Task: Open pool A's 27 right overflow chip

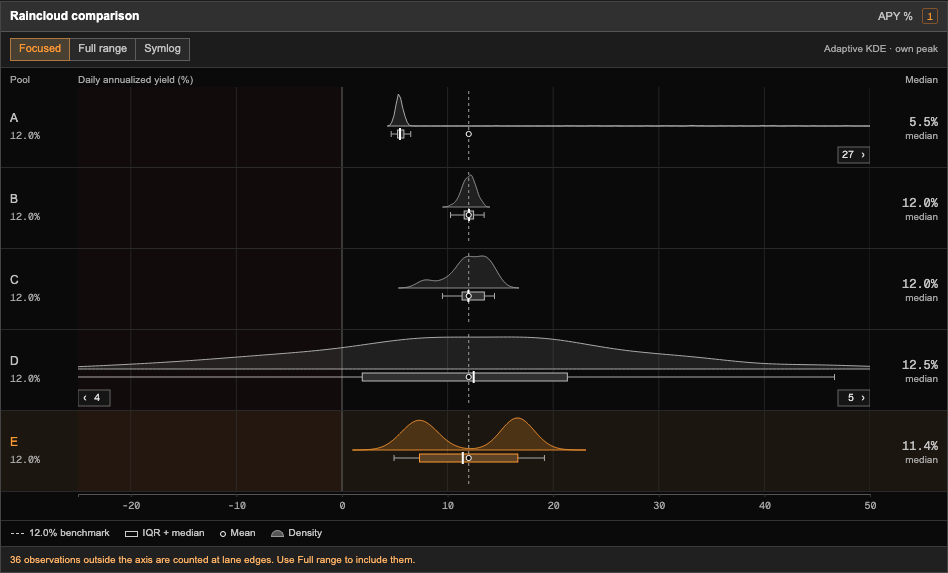Action: coord(853,155)
